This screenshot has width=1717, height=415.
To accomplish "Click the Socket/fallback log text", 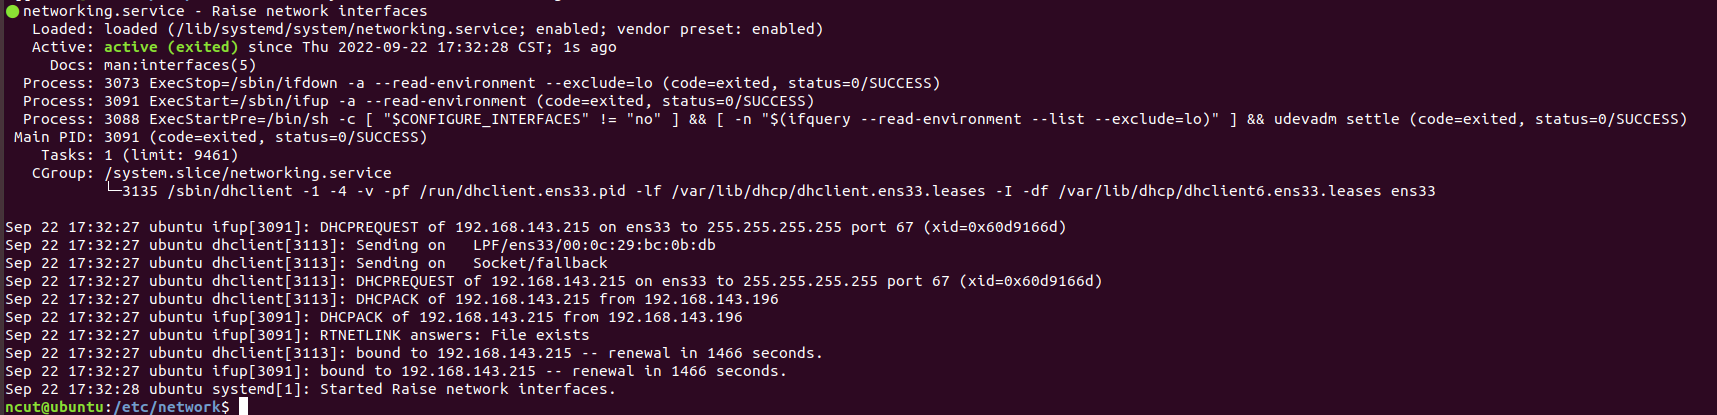I will click(x=540, y=263).
